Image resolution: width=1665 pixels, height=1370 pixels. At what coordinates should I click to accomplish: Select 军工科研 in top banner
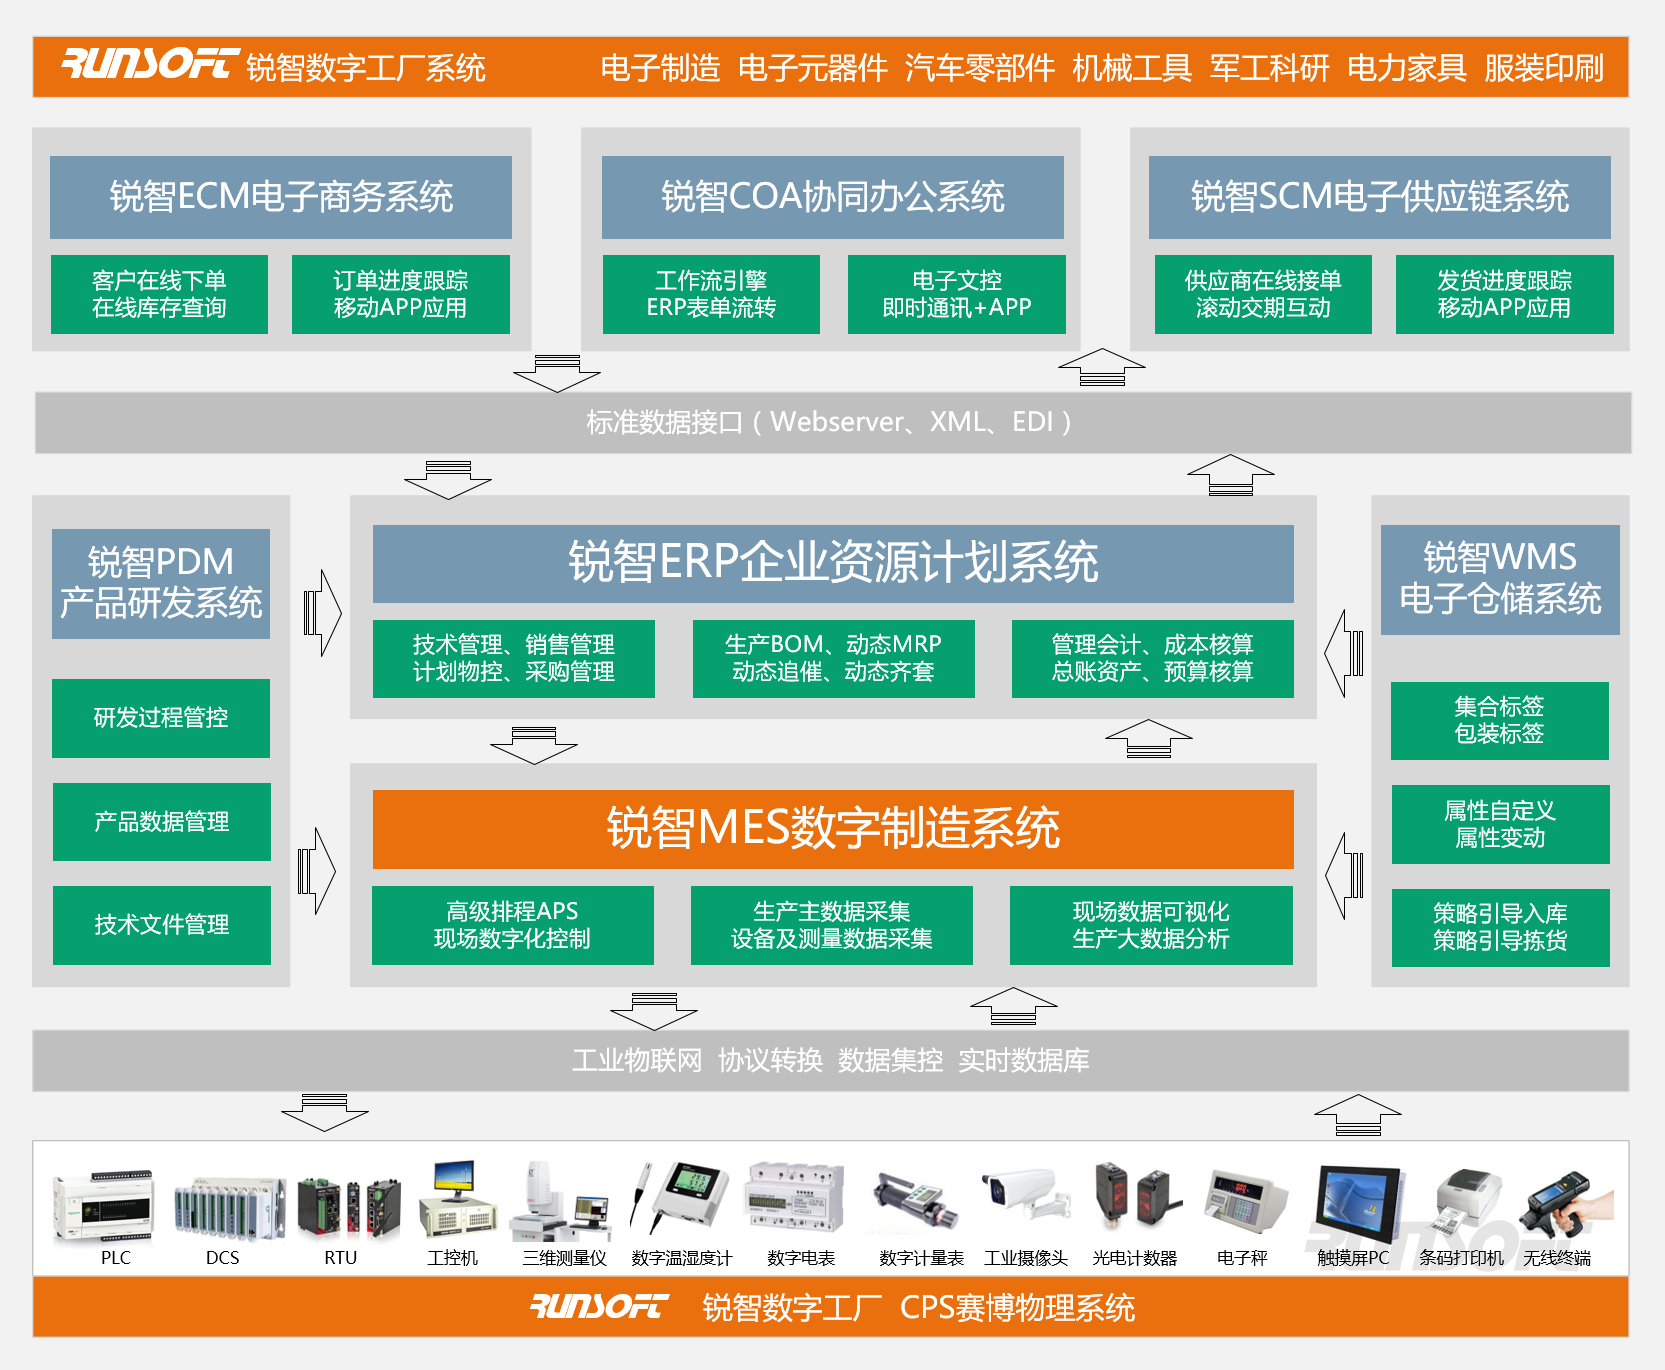(x=1270, y=68)
